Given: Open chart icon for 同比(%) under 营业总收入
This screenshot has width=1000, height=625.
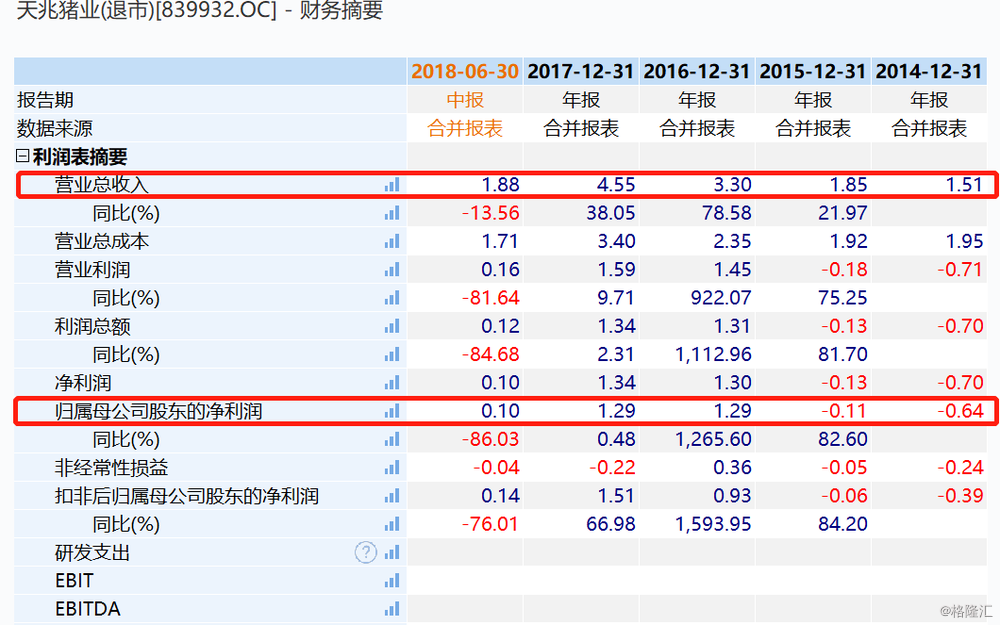Looking at the screenshot, I should 392,213.
